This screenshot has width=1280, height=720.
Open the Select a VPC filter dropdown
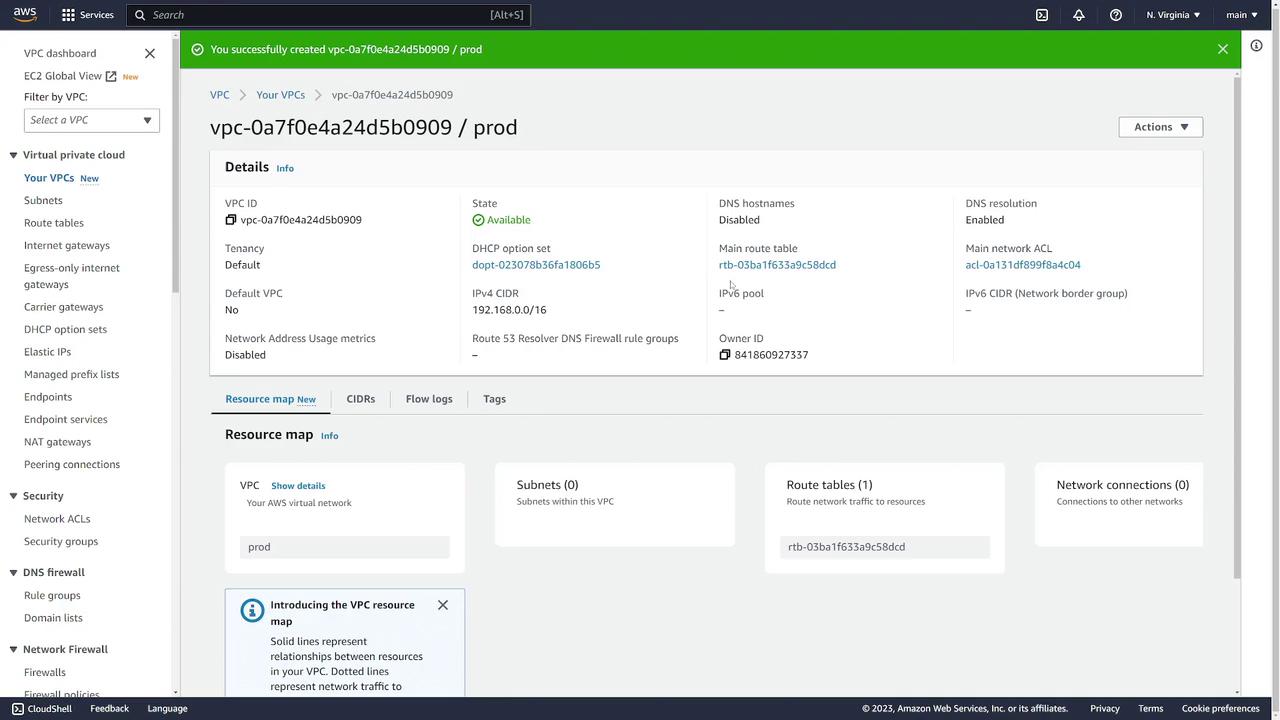pos(91,120)
